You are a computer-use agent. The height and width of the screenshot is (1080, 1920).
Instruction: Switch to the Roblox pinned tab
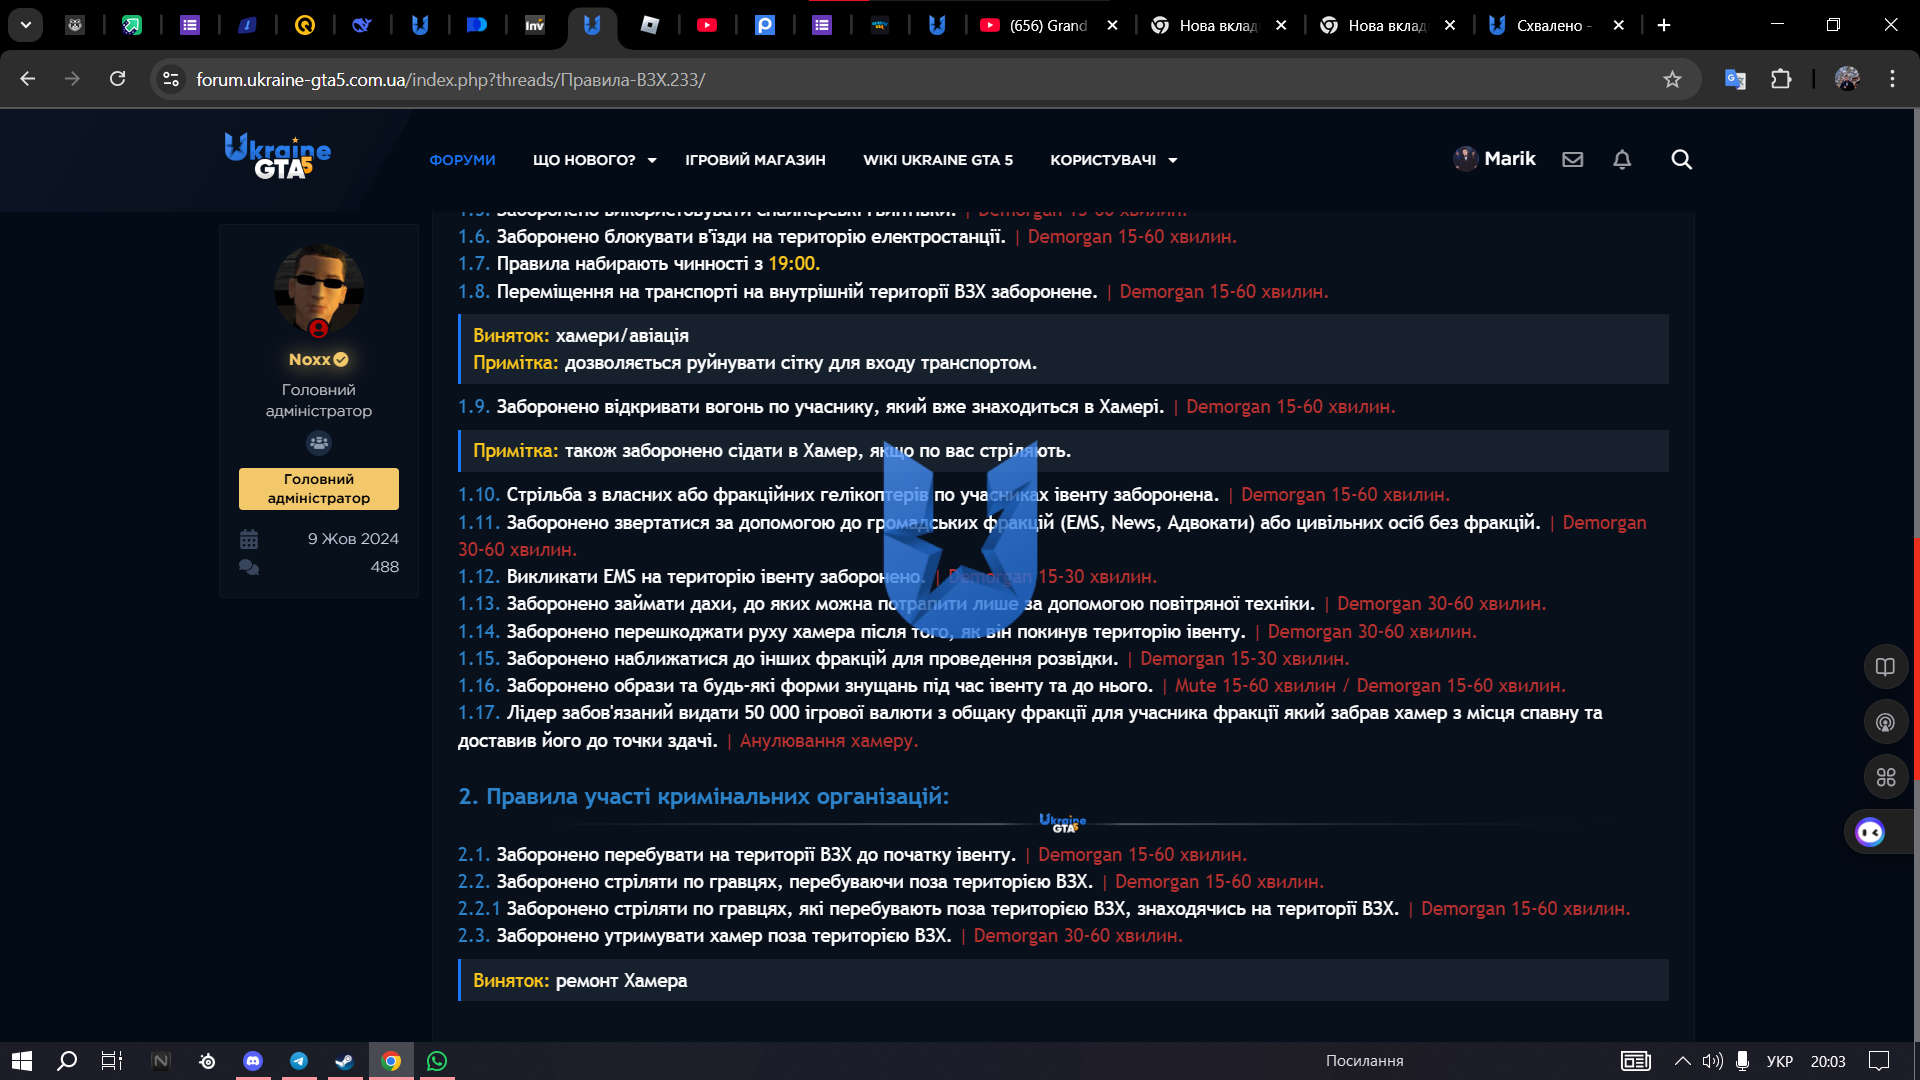pyautogui.click(x=650, y=25)
